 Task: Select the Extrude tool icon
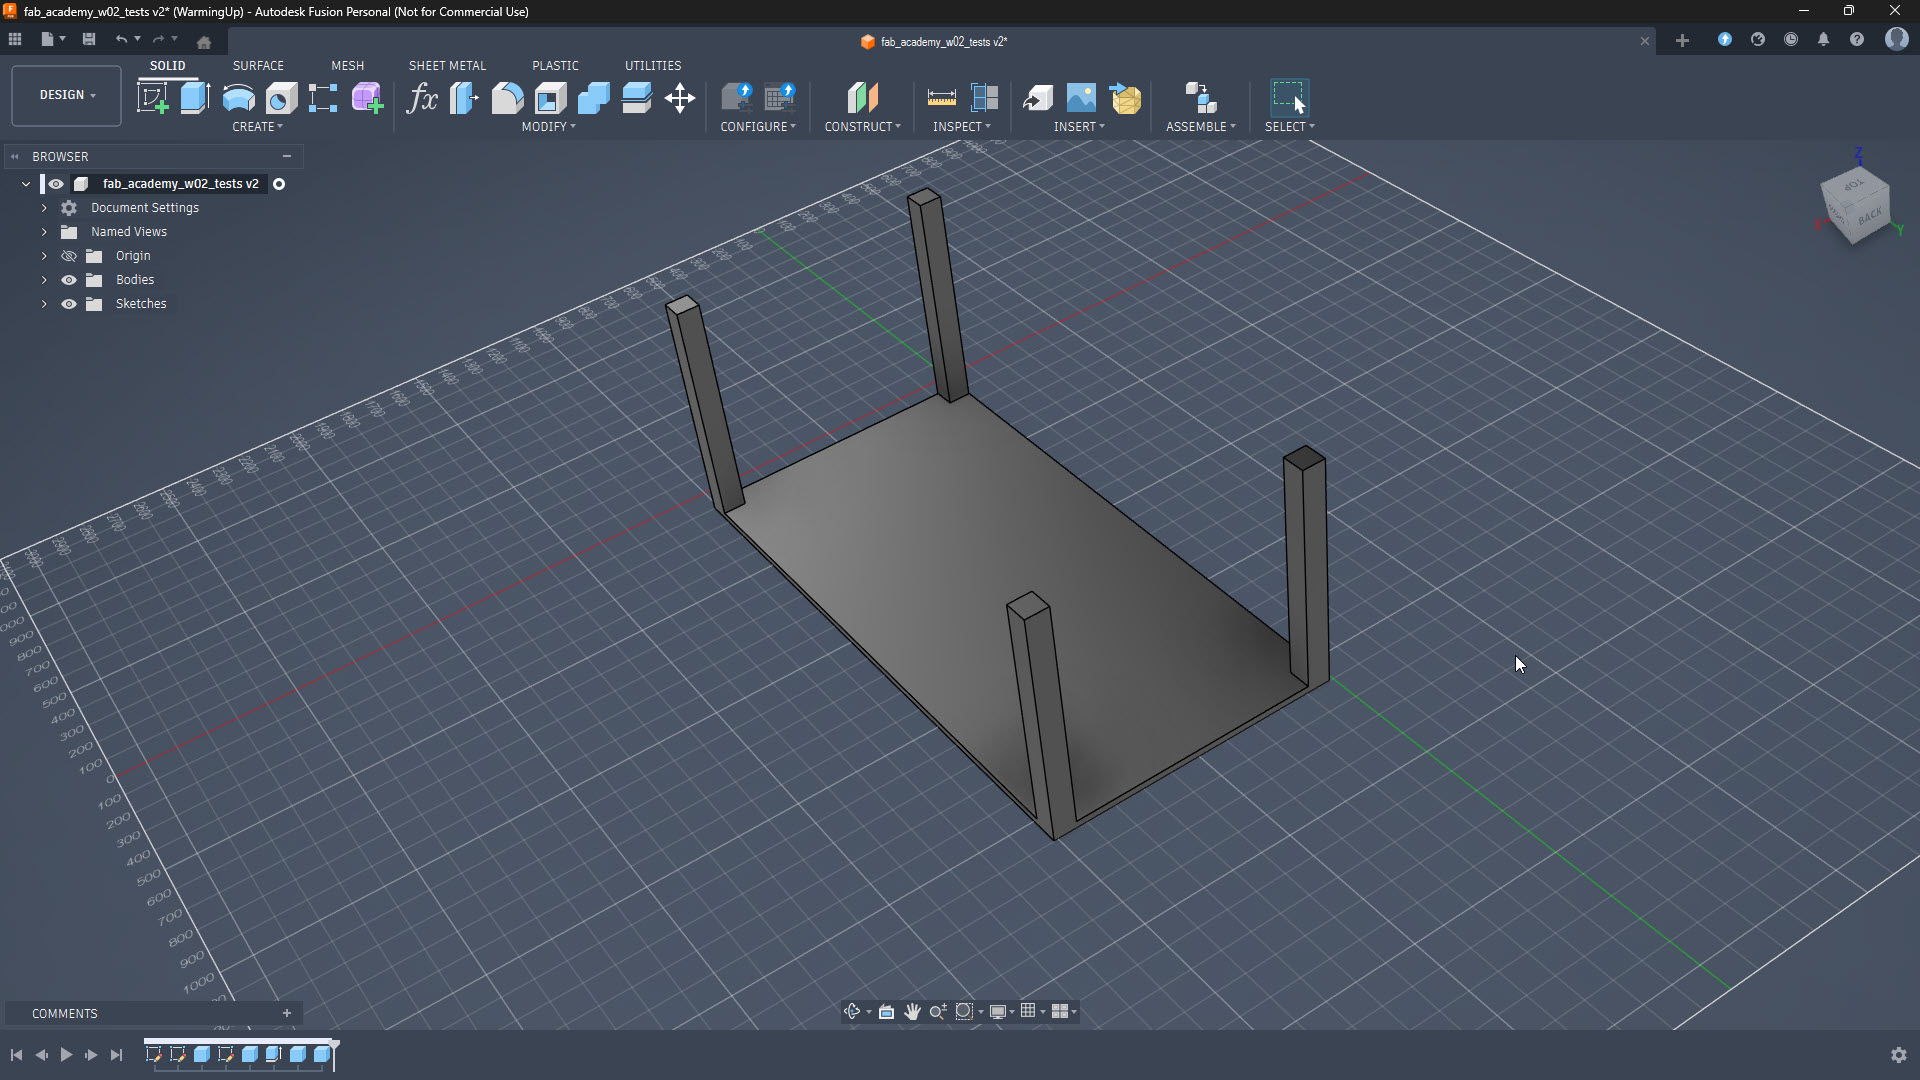[x=195, y=98]
